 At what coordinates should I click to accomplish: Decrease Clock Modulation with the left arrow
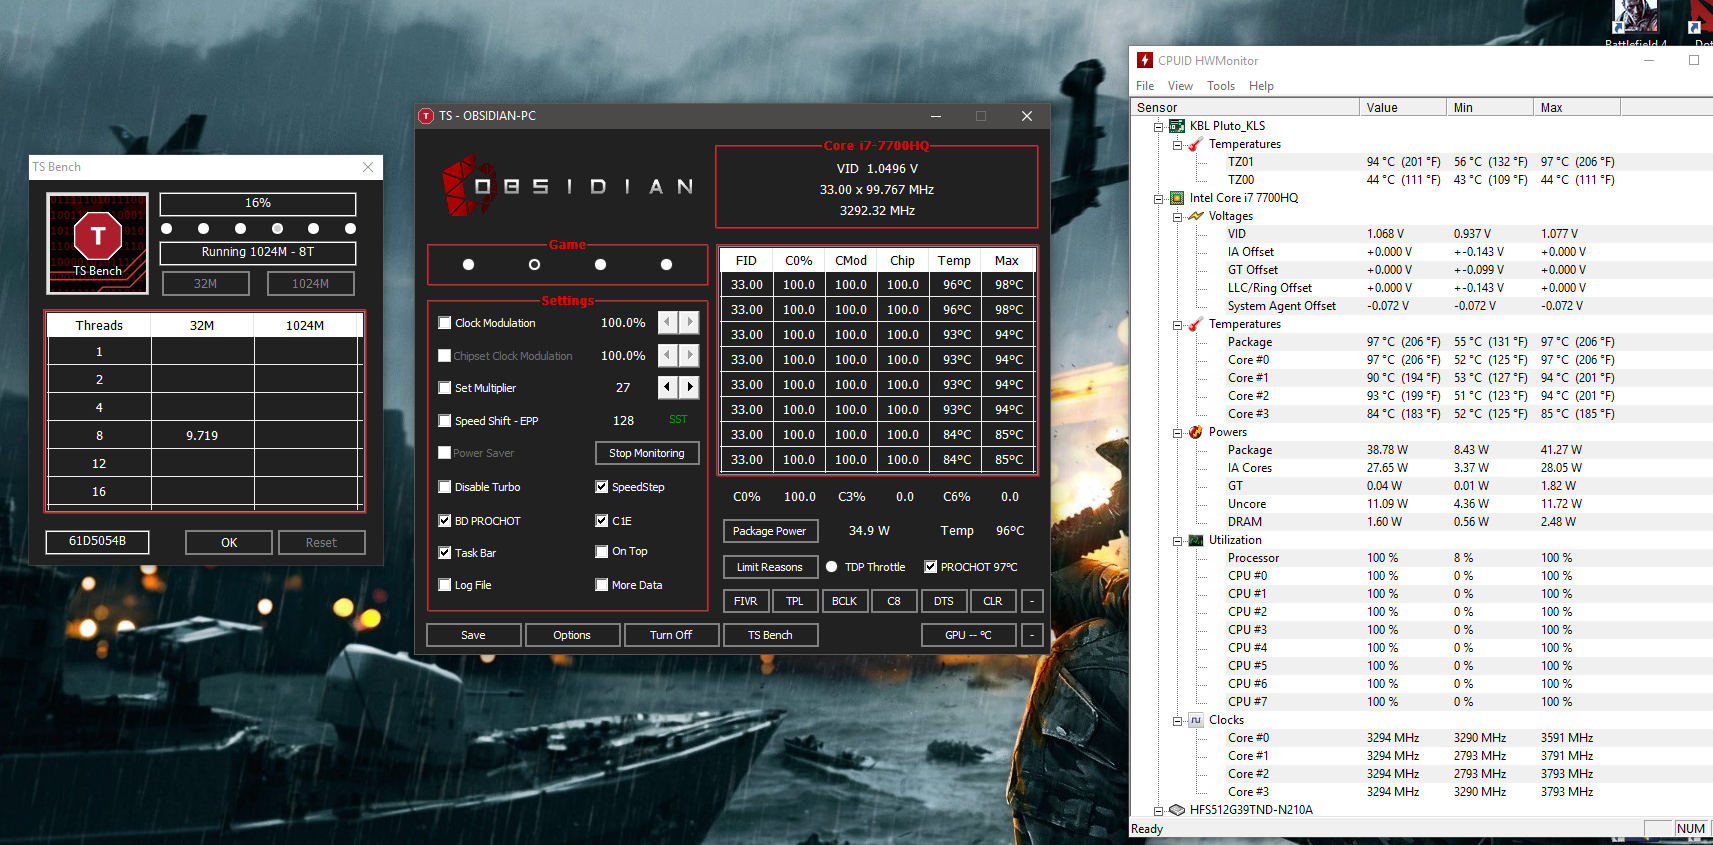668,322
